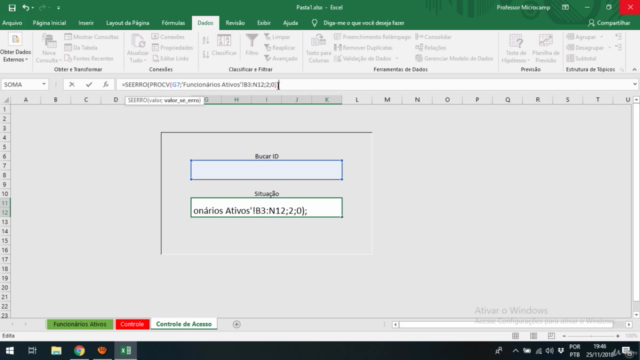Sort descending with Z-A icon
Image resolution: width=640 pixels, height=360 pixels.
coord(206,54)
